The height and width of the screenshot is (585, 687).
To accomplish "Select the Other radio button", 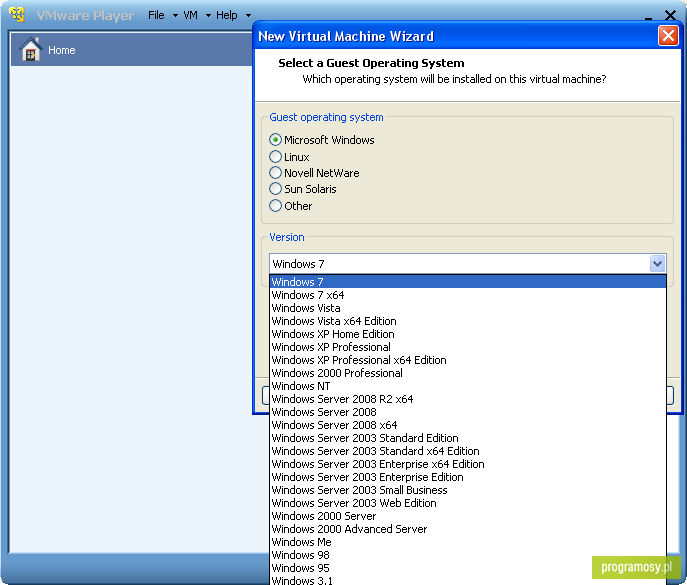I will tap(275, 206).
